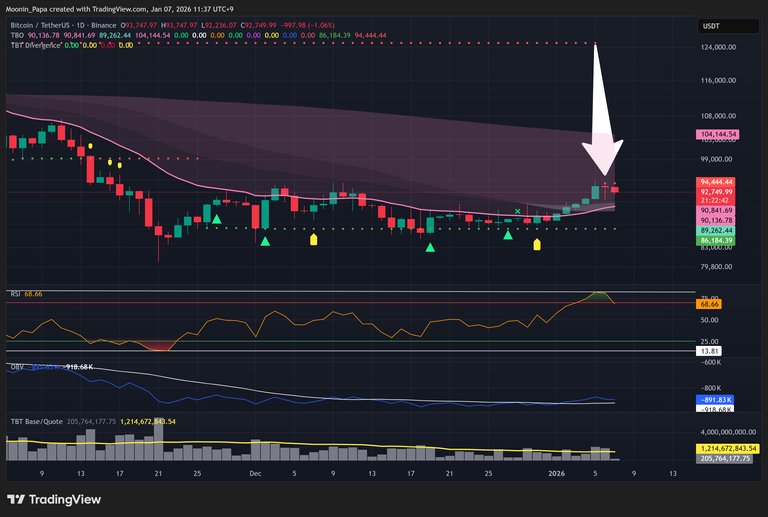Click the pink 104,144.54 price label
Image resolution: width=768 pixels, height=517 pixels.
point(716,134)
